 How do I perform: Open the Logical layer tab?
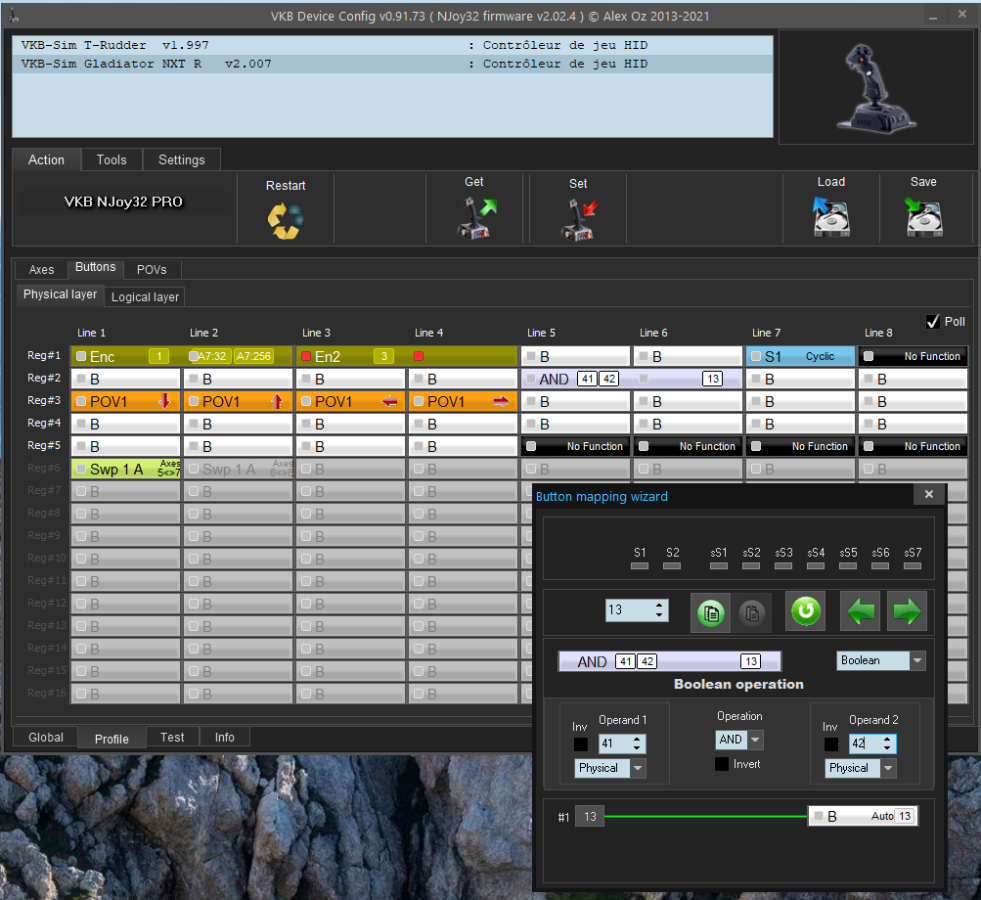click(145, 297)
